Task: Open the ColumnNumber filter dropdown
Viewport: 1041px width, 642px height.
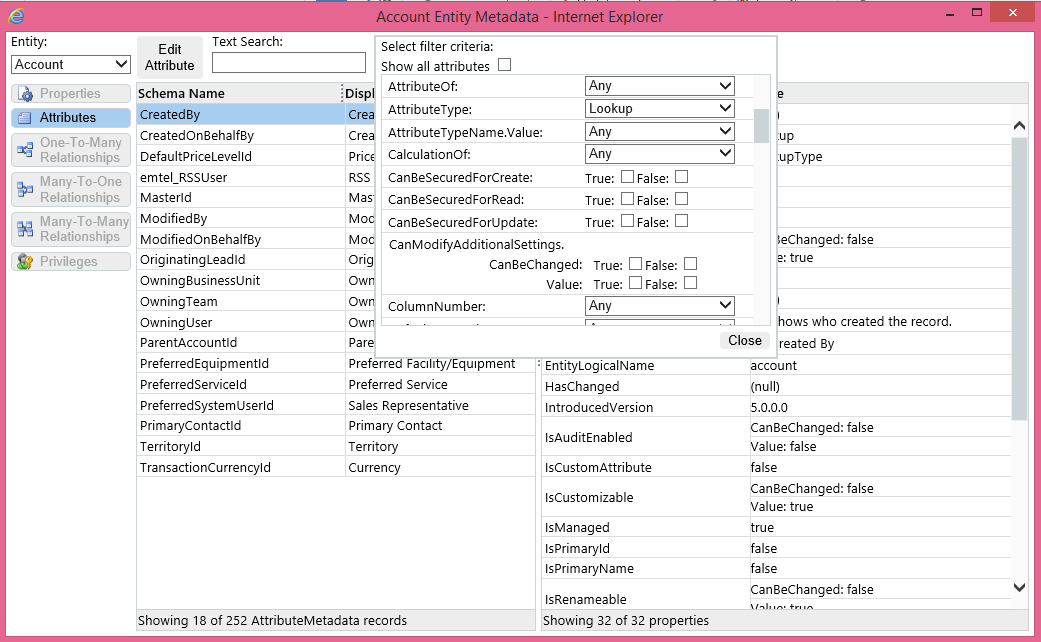Action: pyautogui.click(x=660, y=305)
